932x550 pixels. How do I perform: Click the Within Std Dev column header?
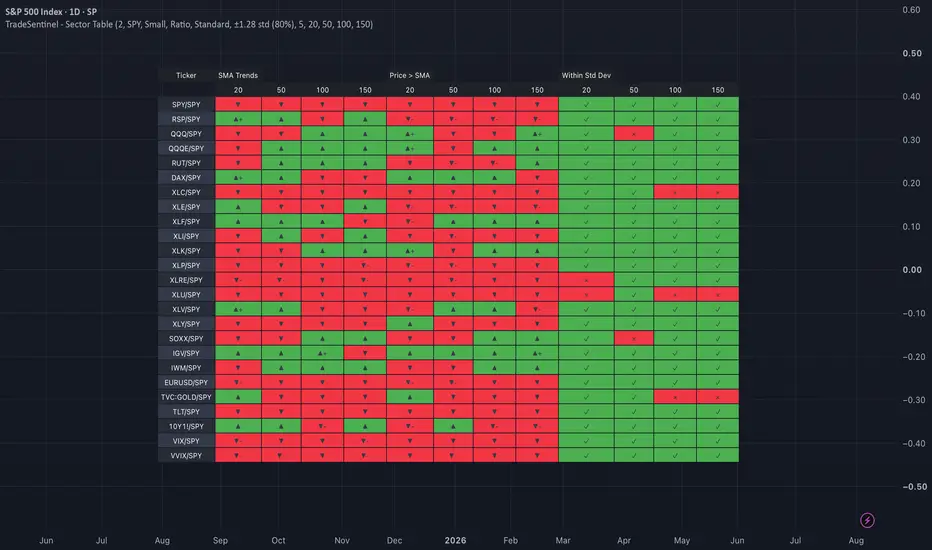point(586,76)
